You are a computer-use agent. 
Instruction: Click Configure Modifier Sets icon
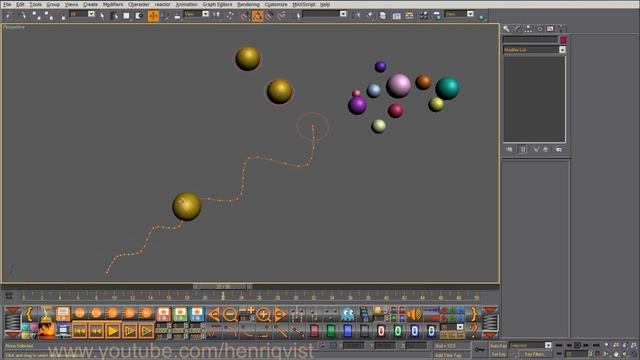point(558,149)
